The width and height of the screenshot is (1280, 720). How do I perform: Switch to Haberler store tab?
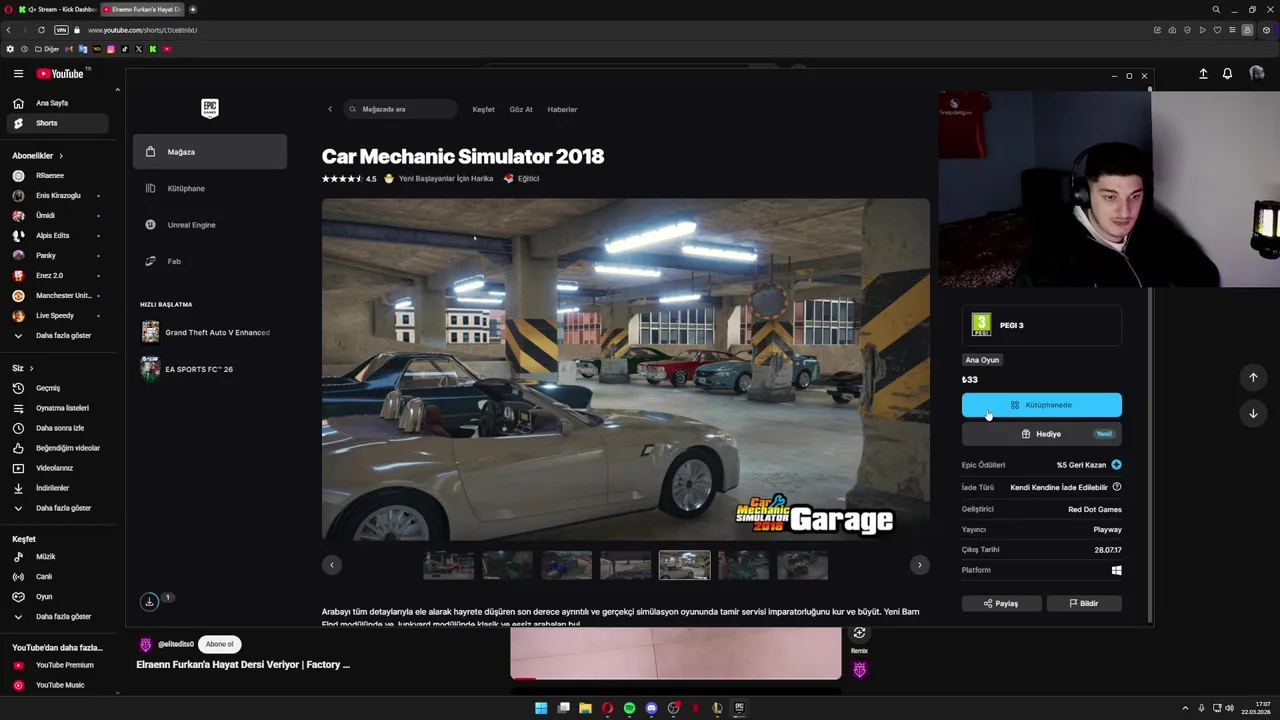[x=562, y=109]
